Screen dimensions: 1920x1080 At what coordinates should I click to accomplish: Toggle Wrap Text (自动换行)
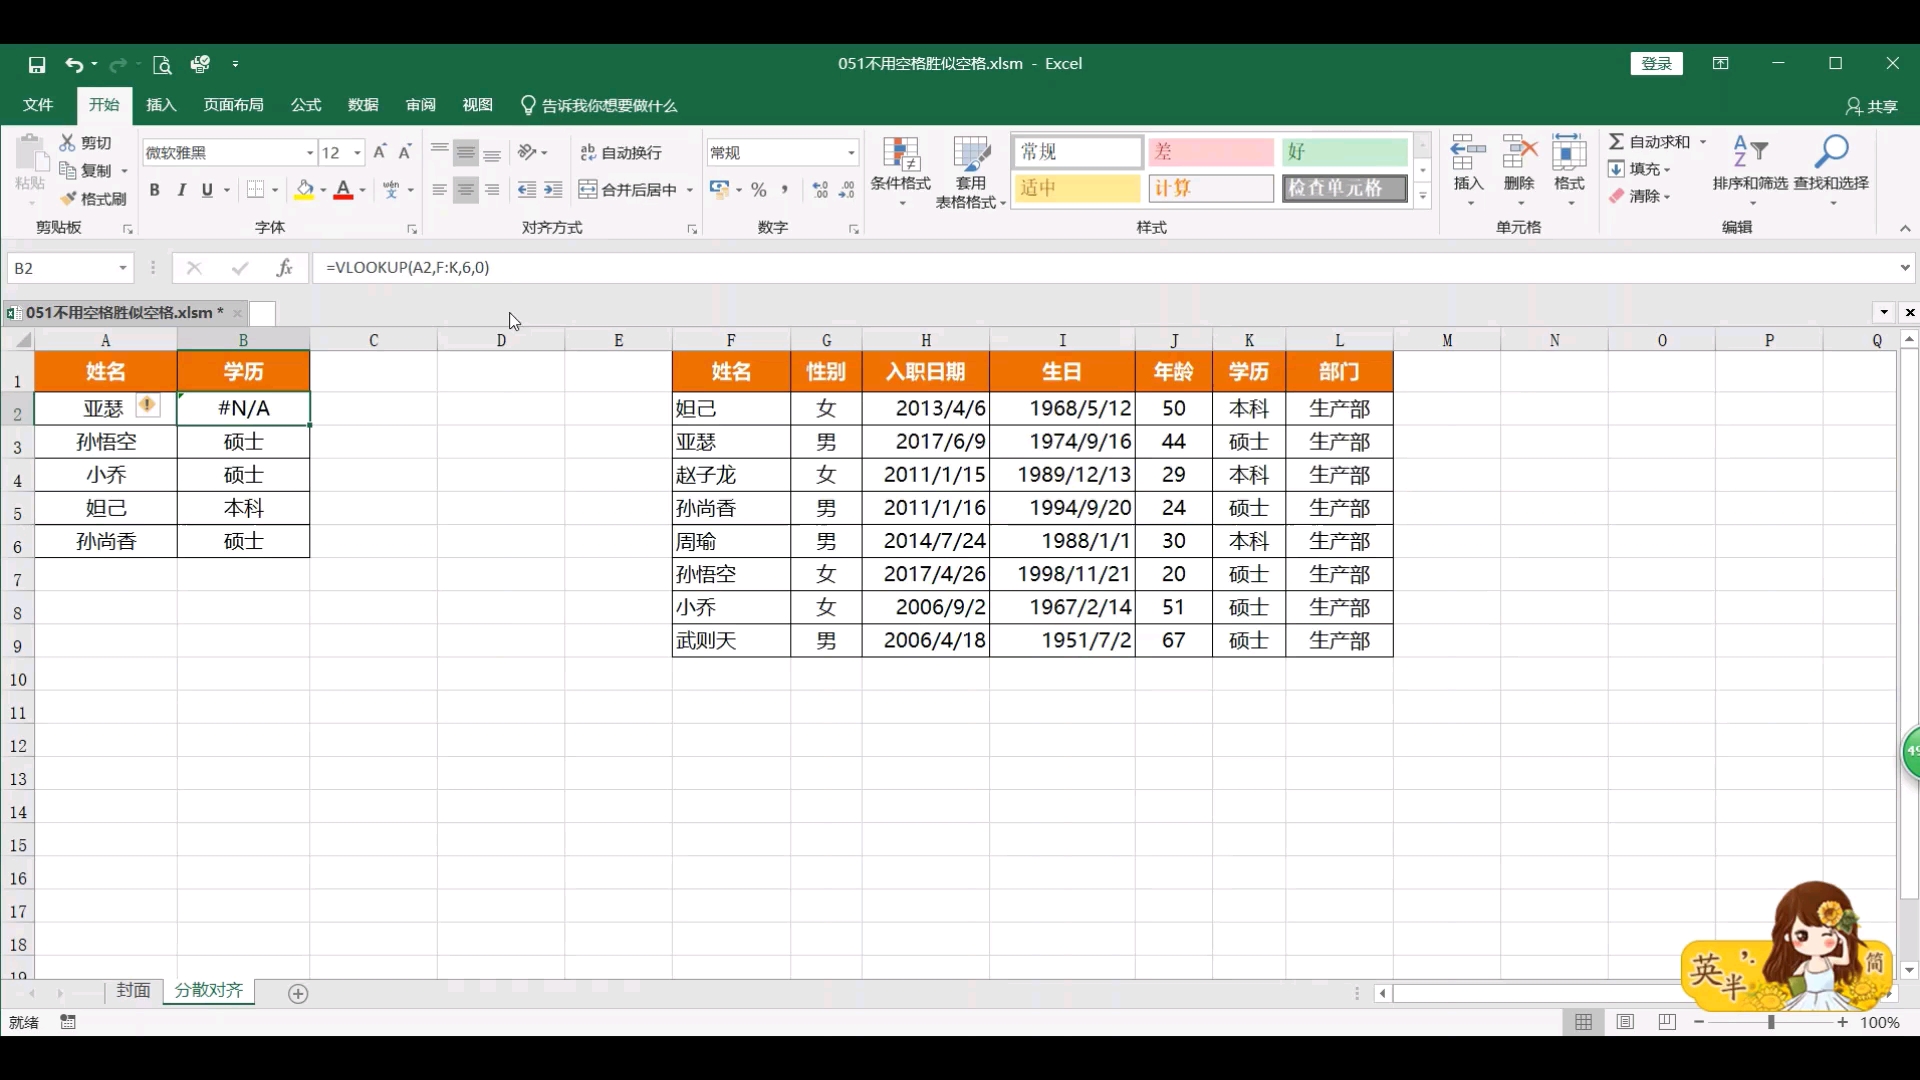[x=621, y=152]
